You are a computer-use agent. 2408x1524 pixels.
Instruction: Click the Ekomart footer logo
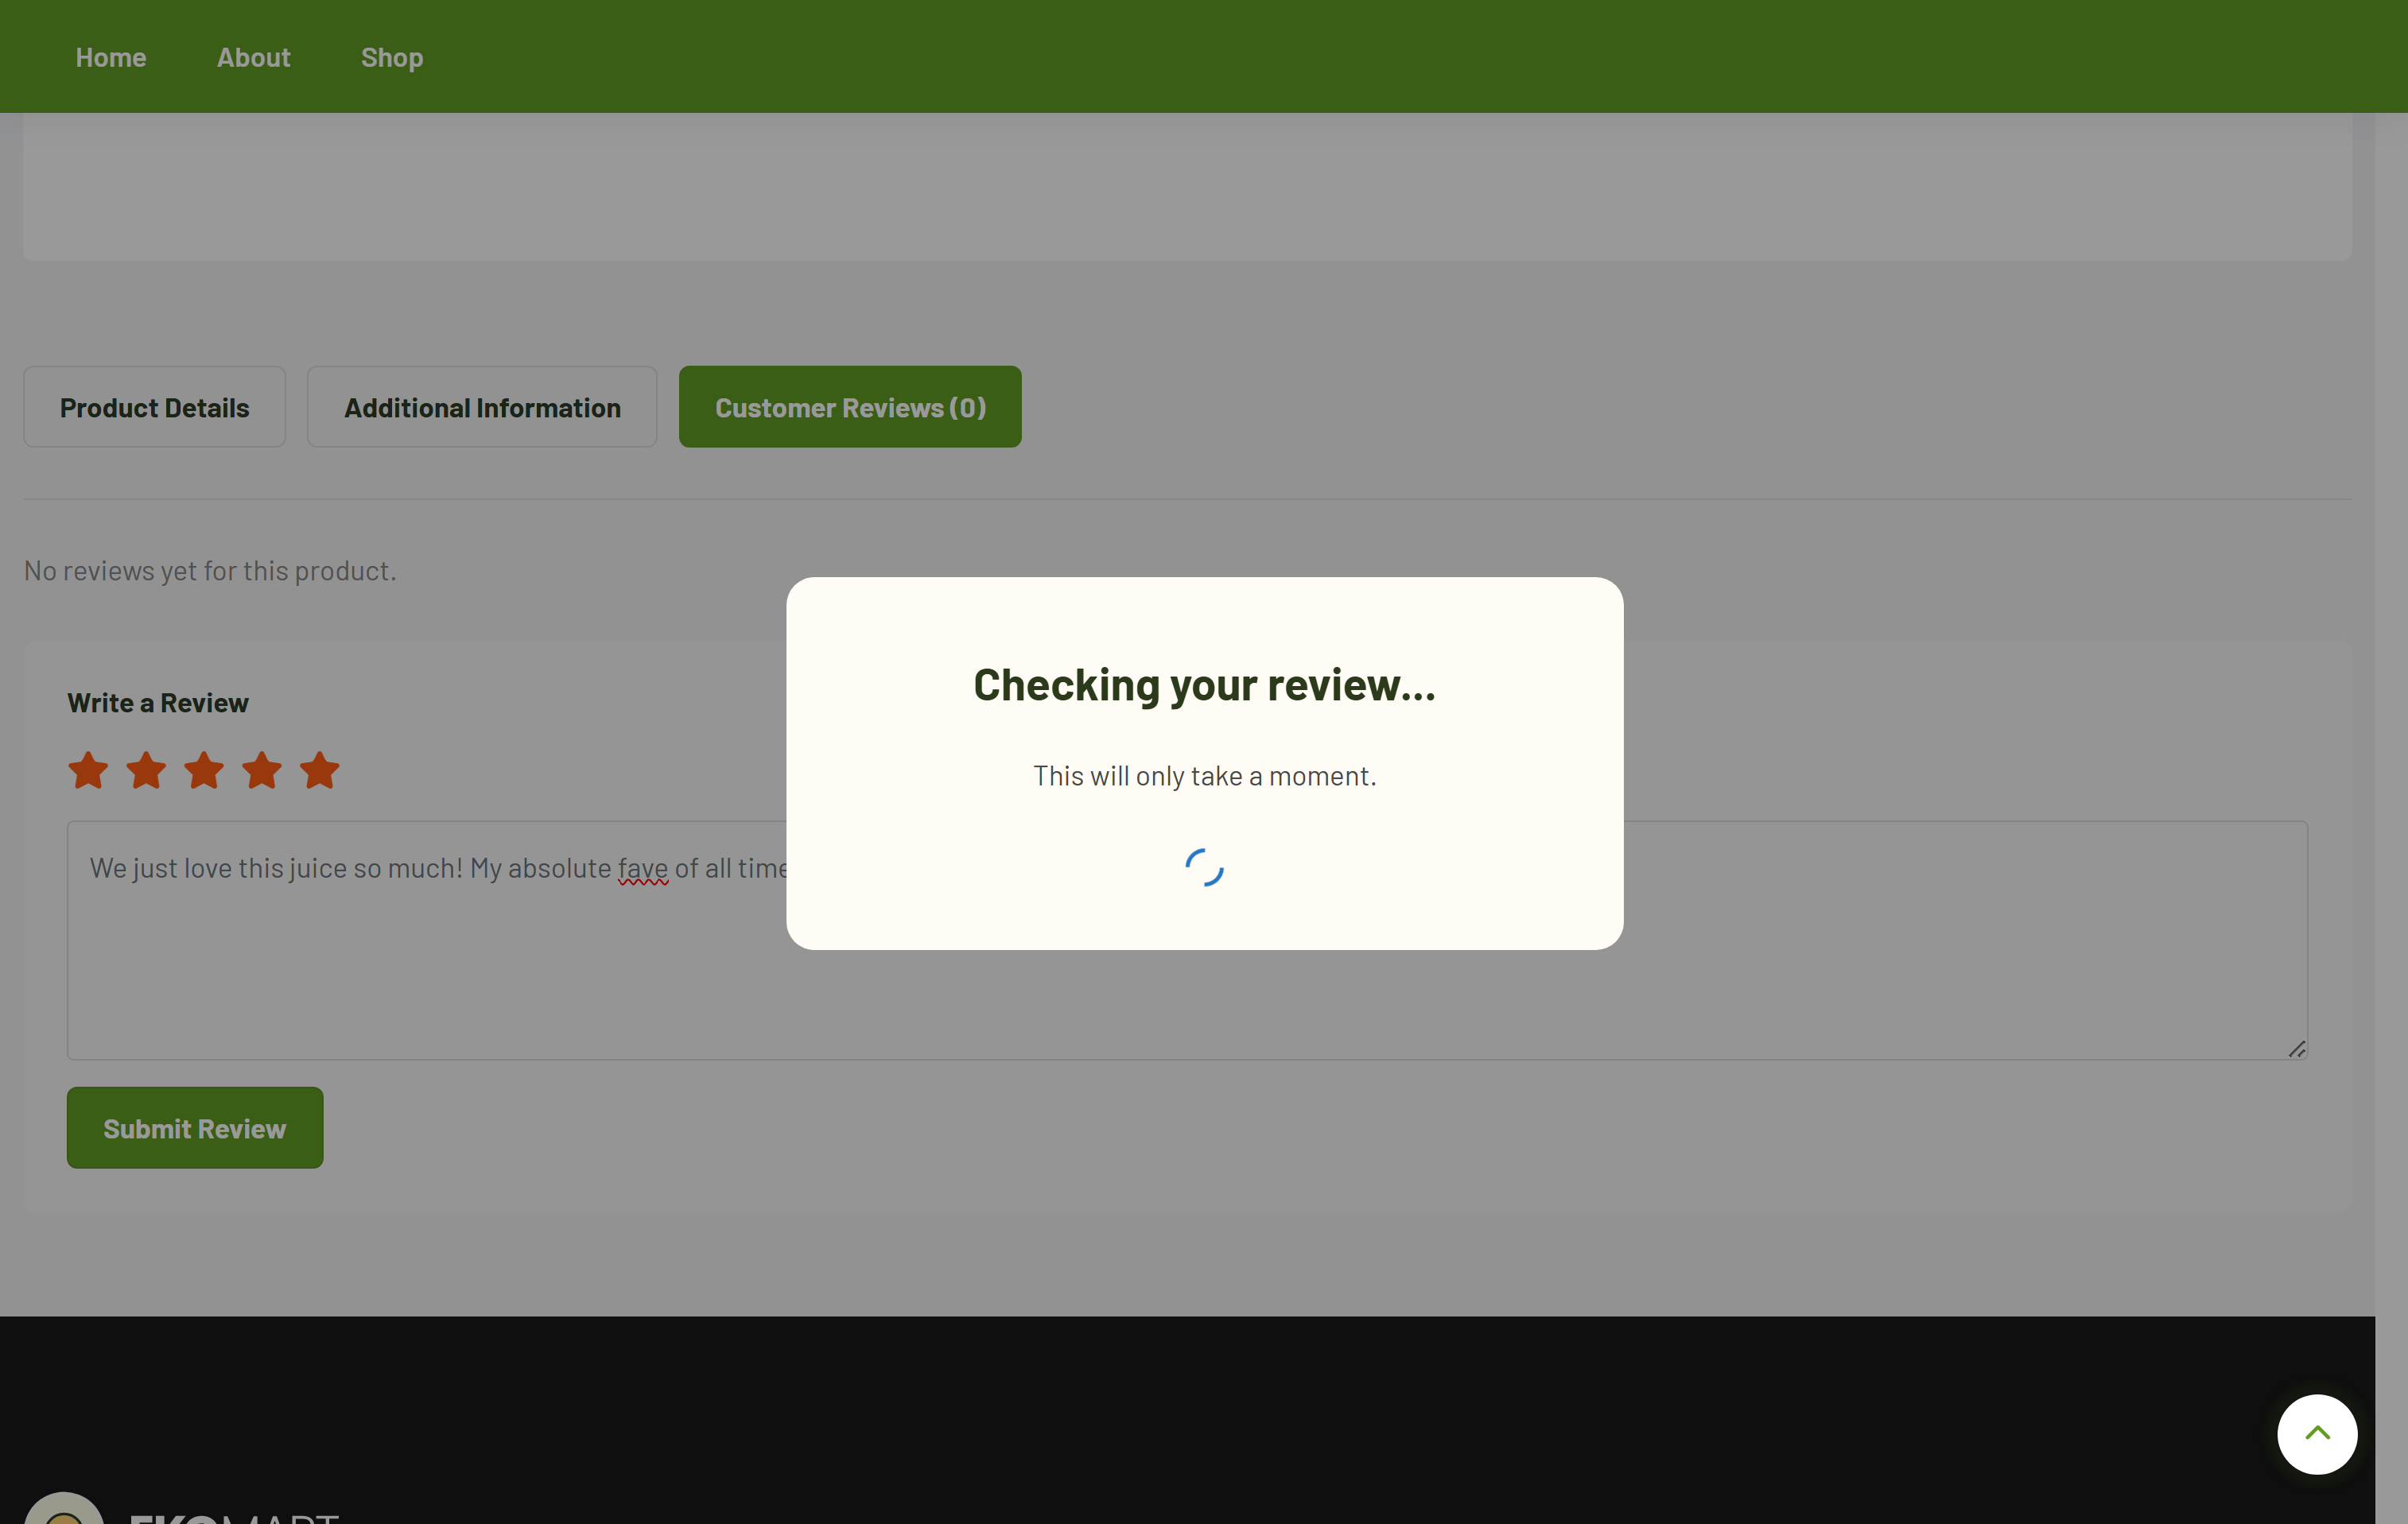point(182,1508)
